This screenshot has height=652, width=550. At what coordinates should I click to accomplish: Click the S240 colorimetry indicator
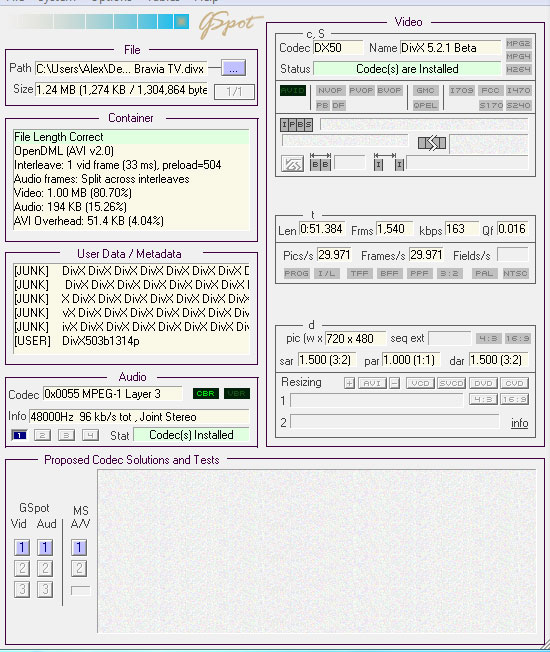point(518,105)
